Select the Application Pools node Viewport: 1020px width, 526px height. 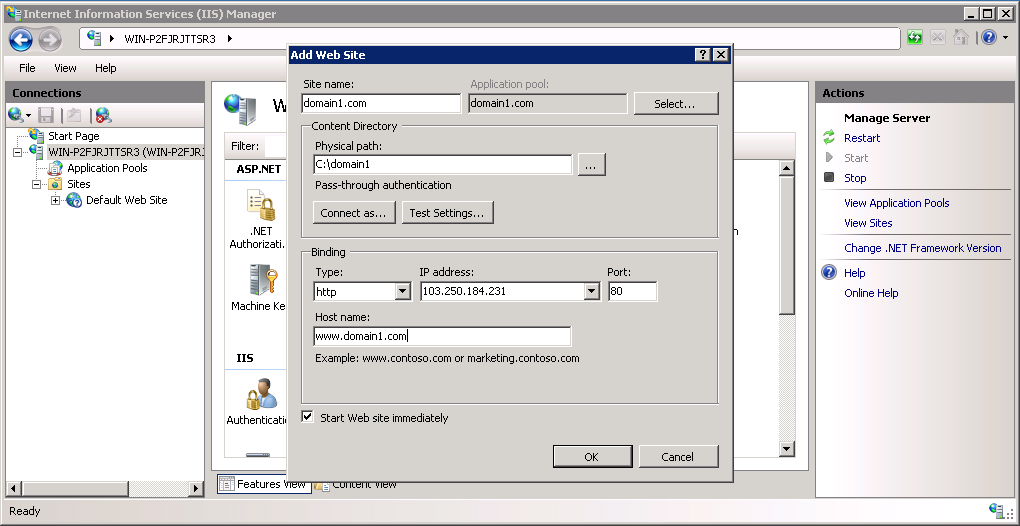pos(107,168)
